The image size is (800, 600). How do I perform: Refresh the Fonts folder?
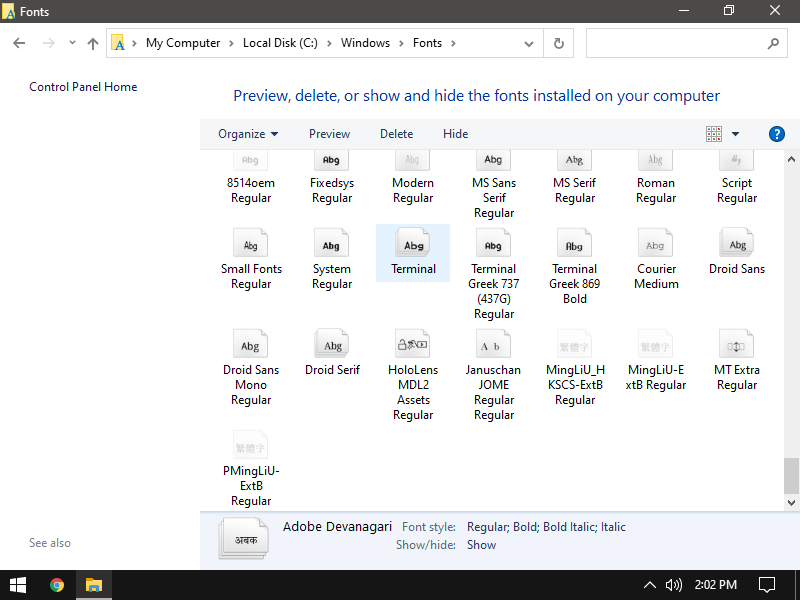559,43
